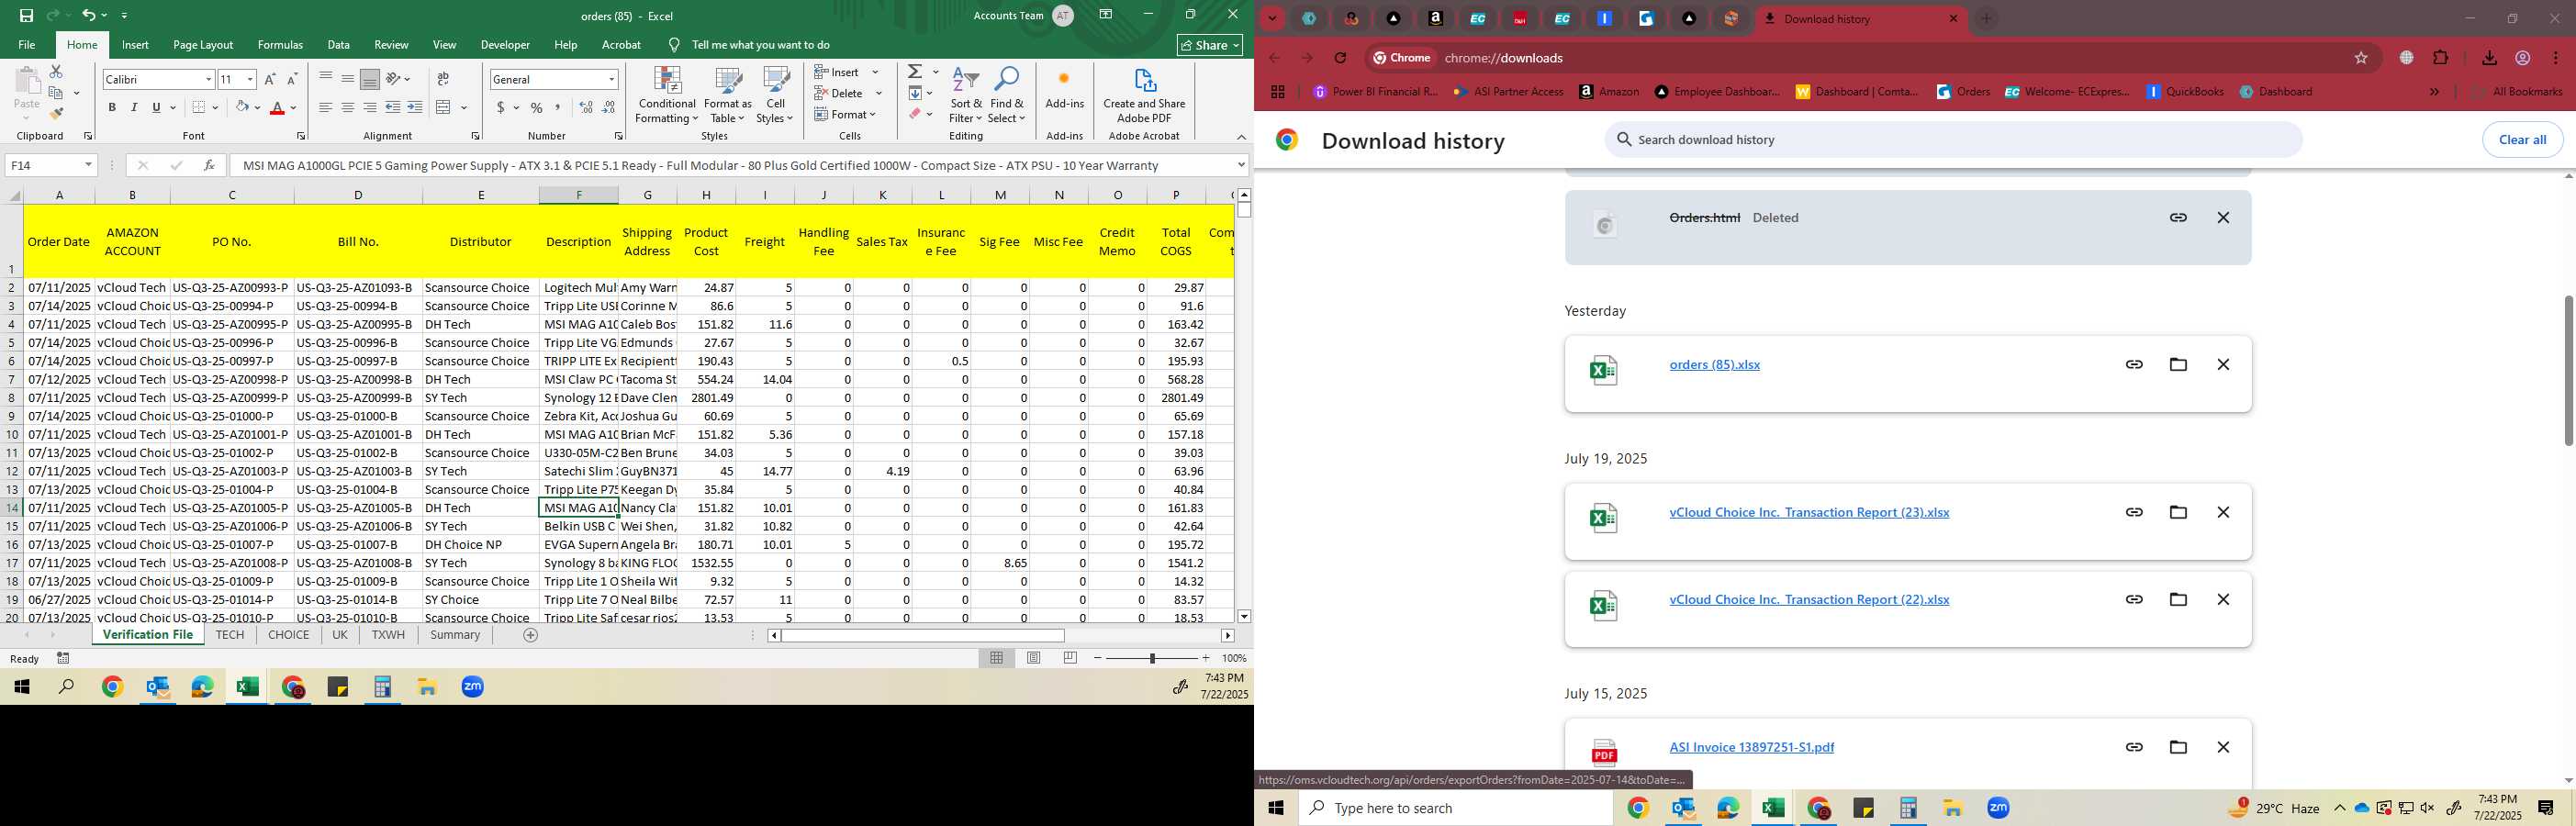Image resolution: width=2576 pixels, height=826 pixels.
Task: Apply the yellow fill color bucket
Action: pyautogui.click(x=242, y=107)
